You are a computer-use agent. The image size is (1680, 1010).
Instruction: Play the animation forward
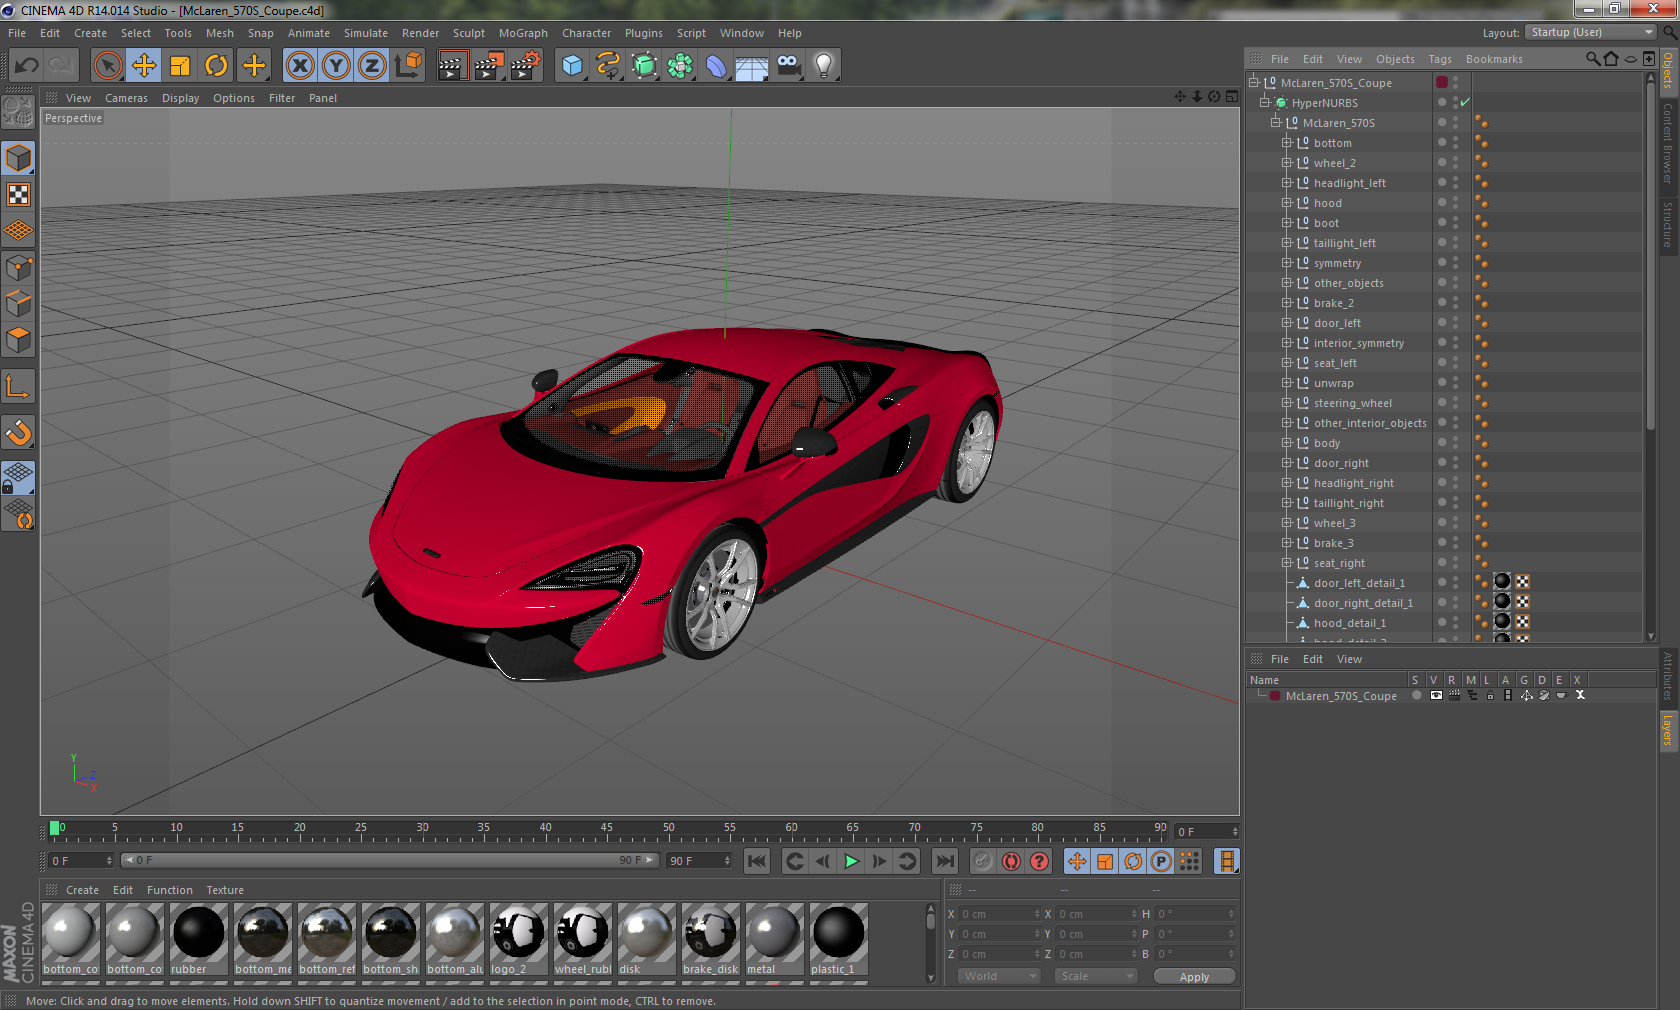click(851, 861)
